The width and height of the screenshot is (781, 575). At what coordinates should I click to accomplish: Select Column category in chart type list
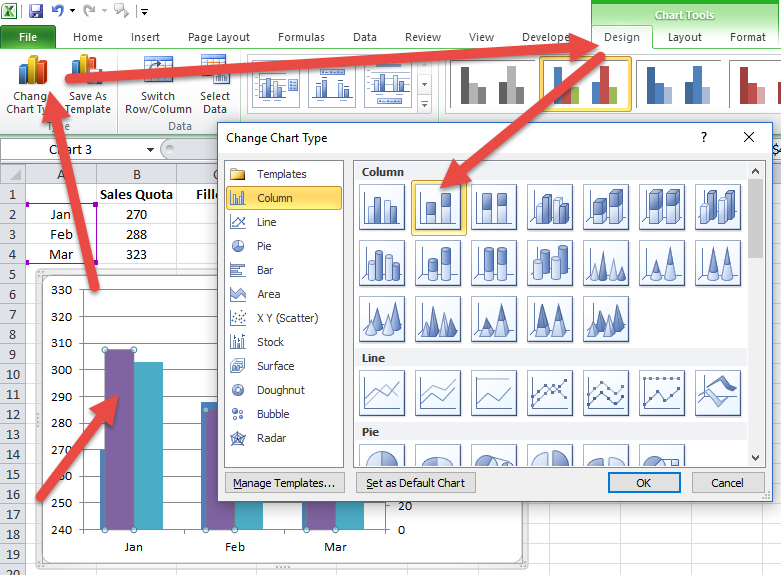coord(284,198)
